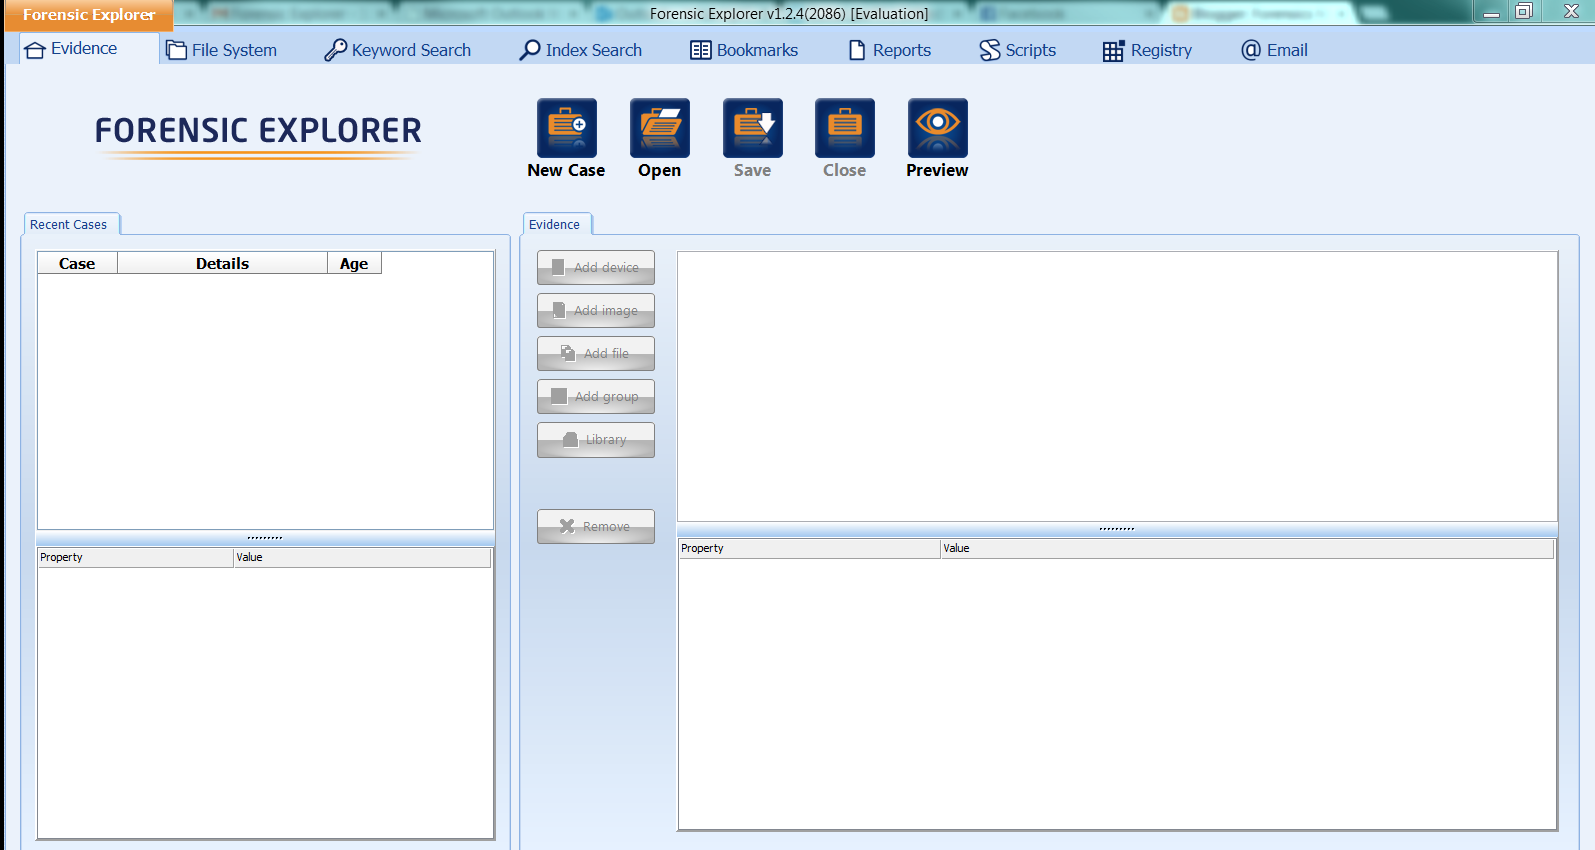Click the New Case briefcase icon
Screen dimensions: 1595x850
tap(567, 128)
